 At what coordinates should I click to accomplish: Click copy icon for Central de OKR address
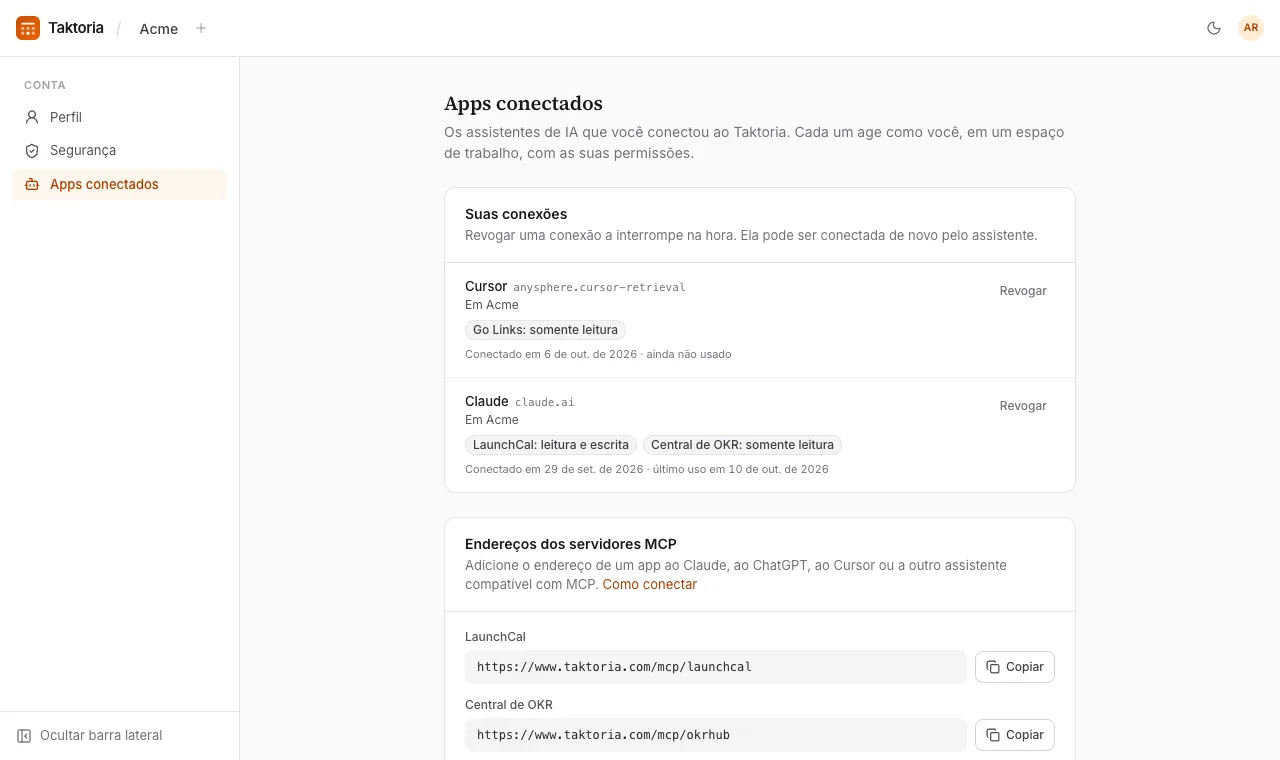(993, 735)
